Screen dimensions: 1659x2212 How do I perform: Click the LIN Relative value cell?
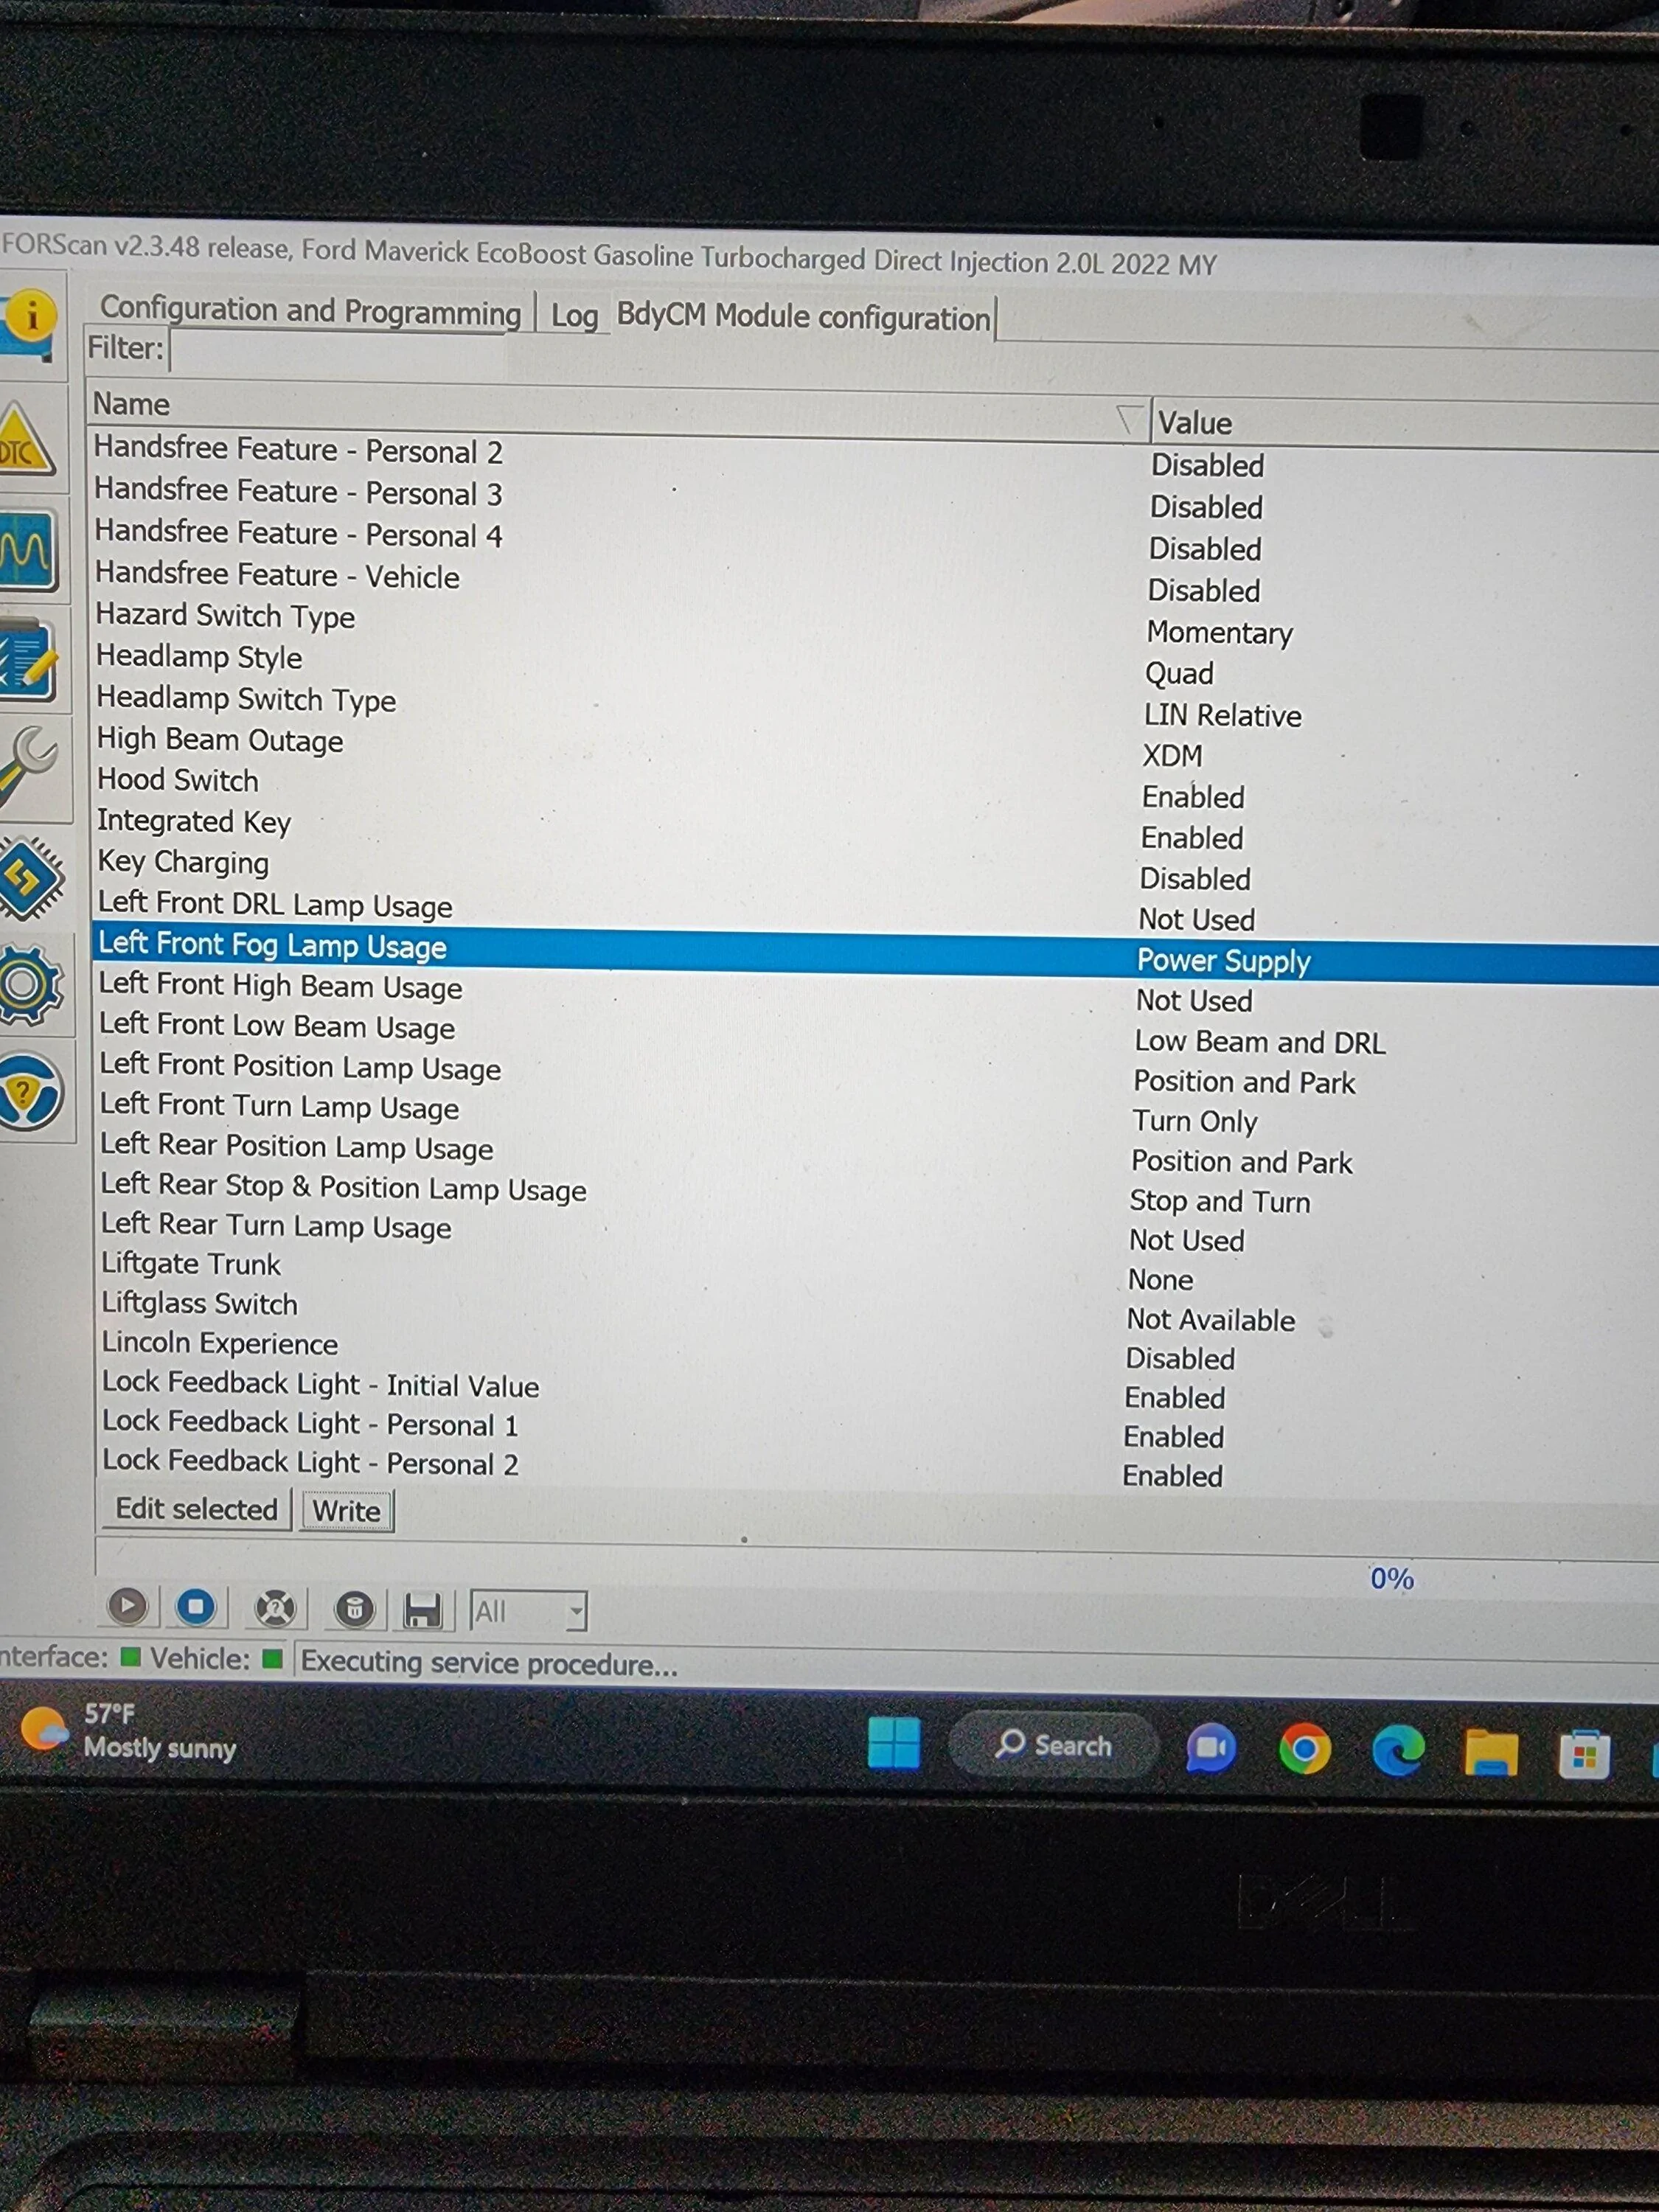pyautogui.click(x=1223, y=715)
